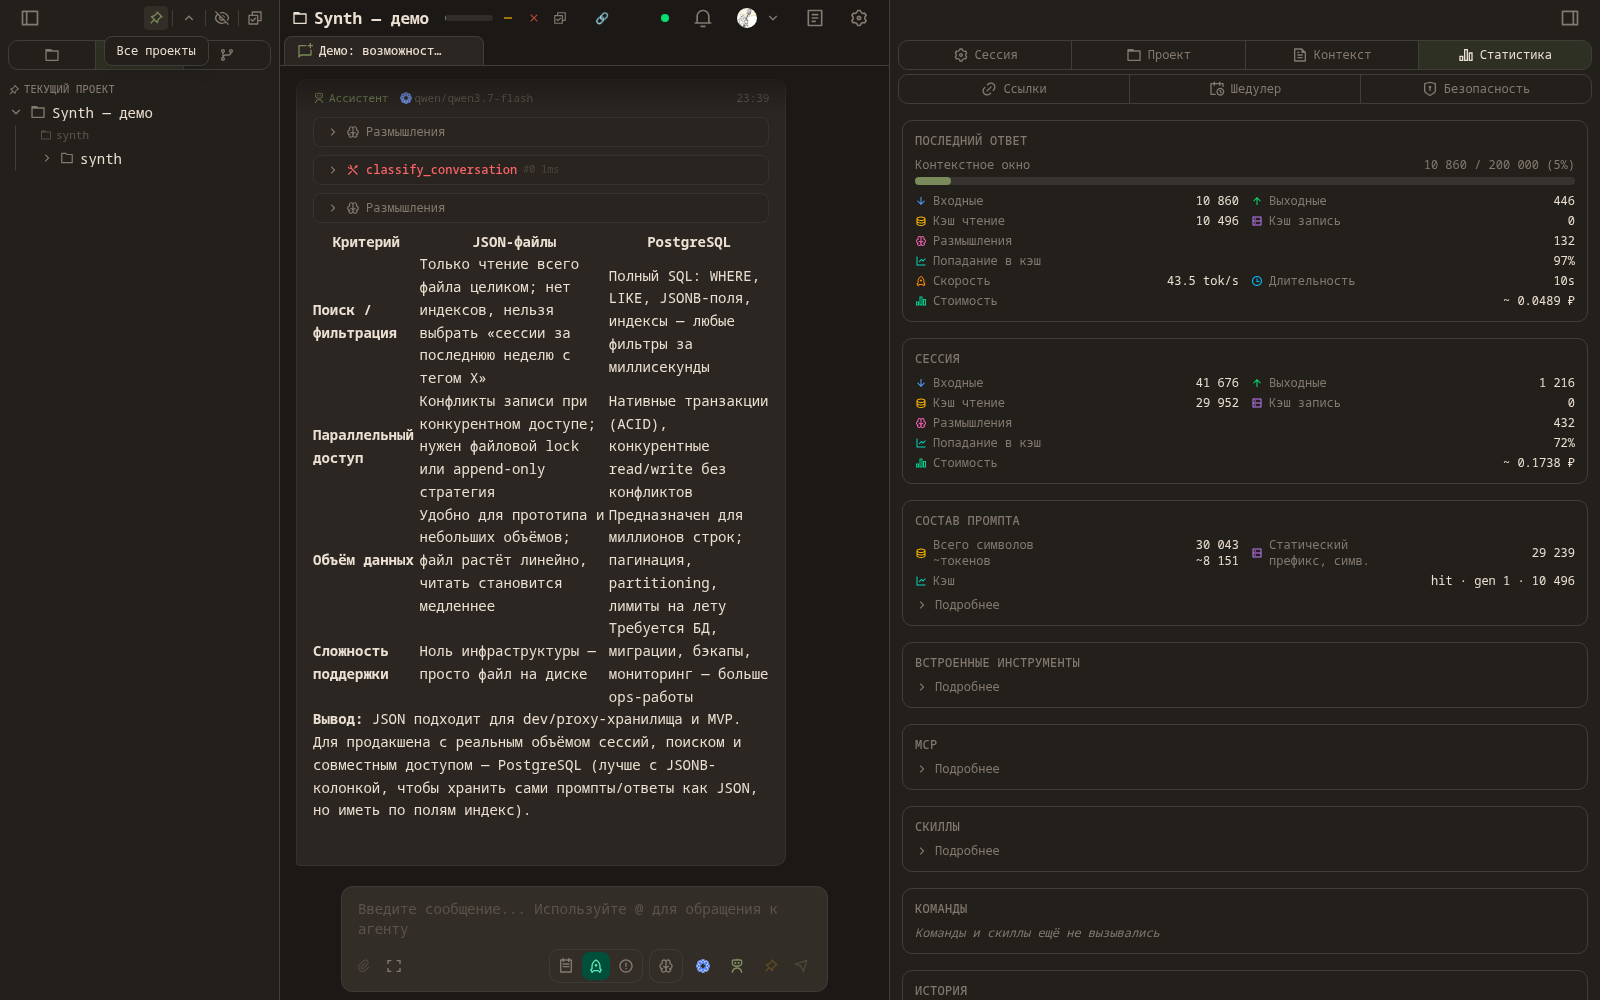Switch to the Сессия tab
The image size is (1600, 1000).
coord(986,55)
